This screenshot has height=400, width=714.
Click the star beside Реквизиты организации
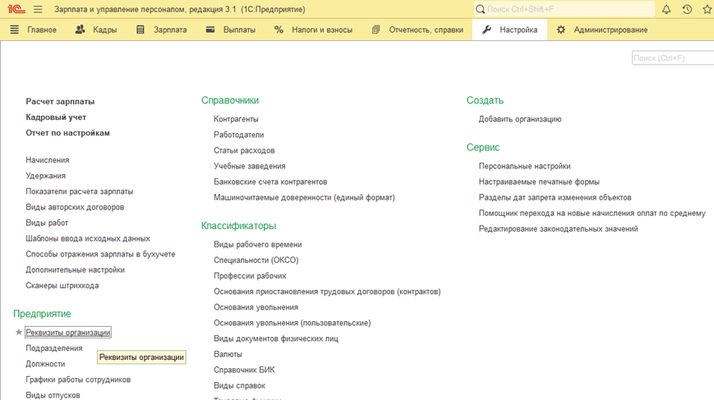[18, 332]
